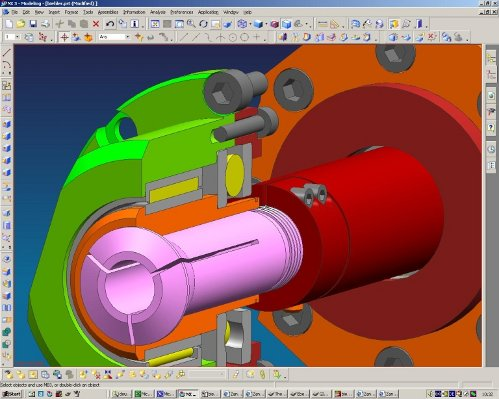This screenshot has width=499, height=399.
Task: Click the Undo arrow icon
Action: click(x=110, y=24)
